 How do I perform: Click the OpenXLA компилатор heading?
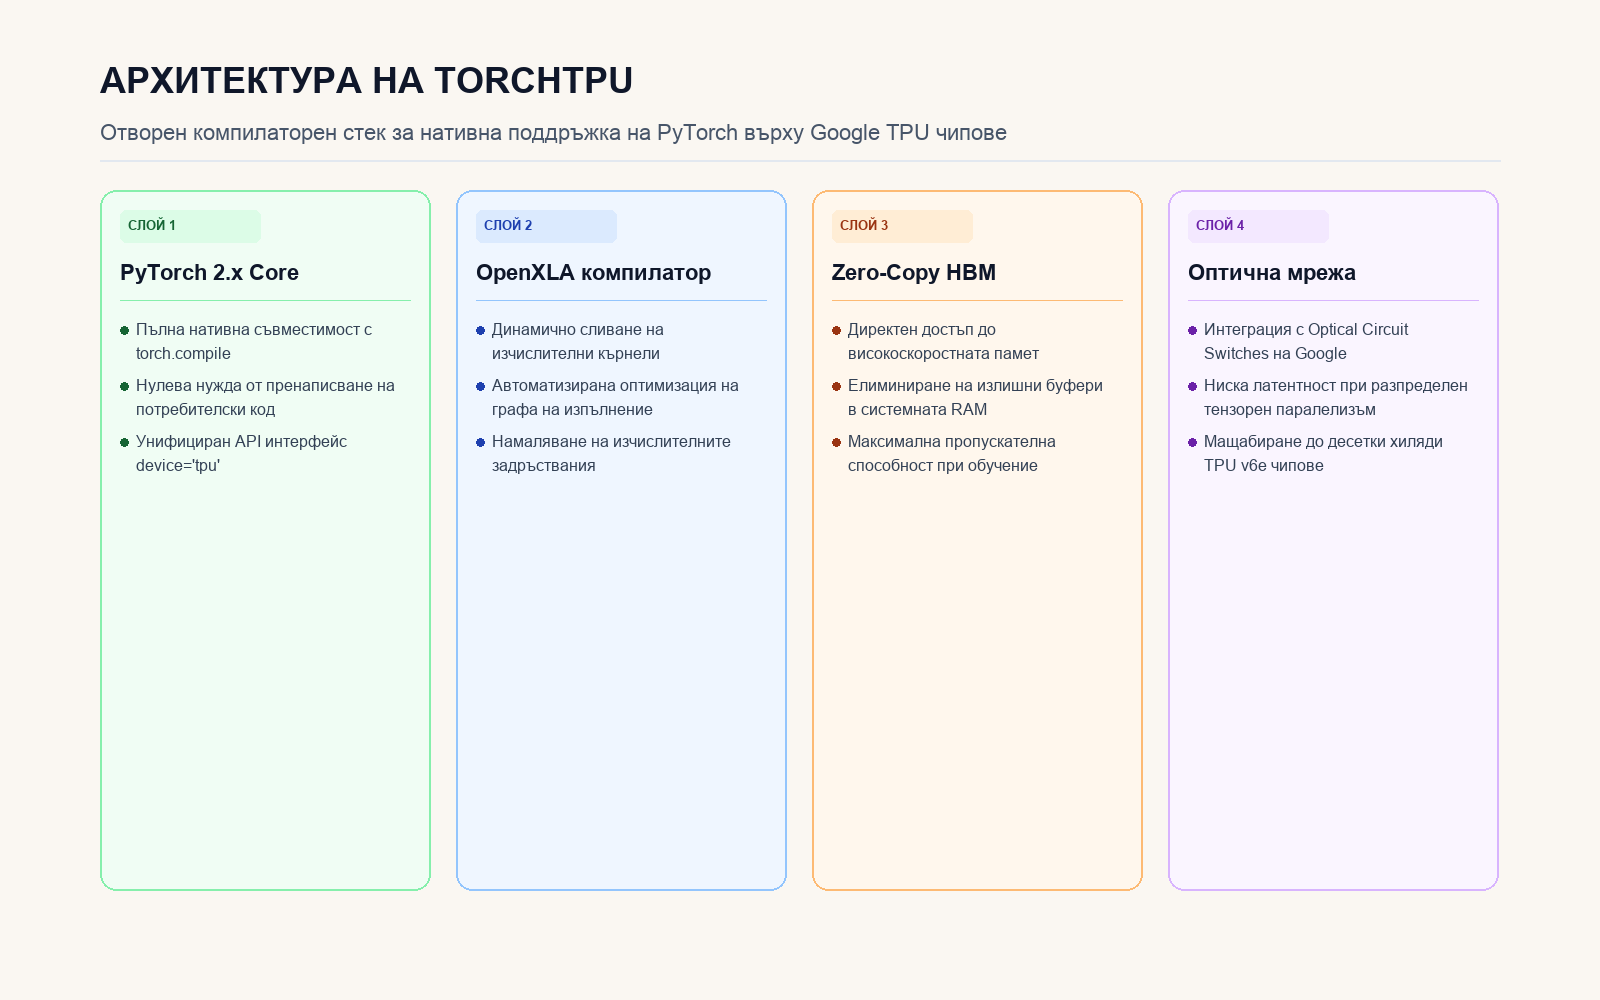(593, 272)
